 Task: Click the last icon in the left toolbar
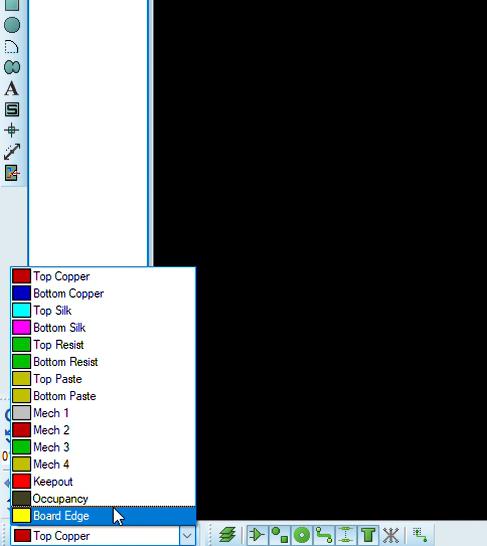point(12,173)
